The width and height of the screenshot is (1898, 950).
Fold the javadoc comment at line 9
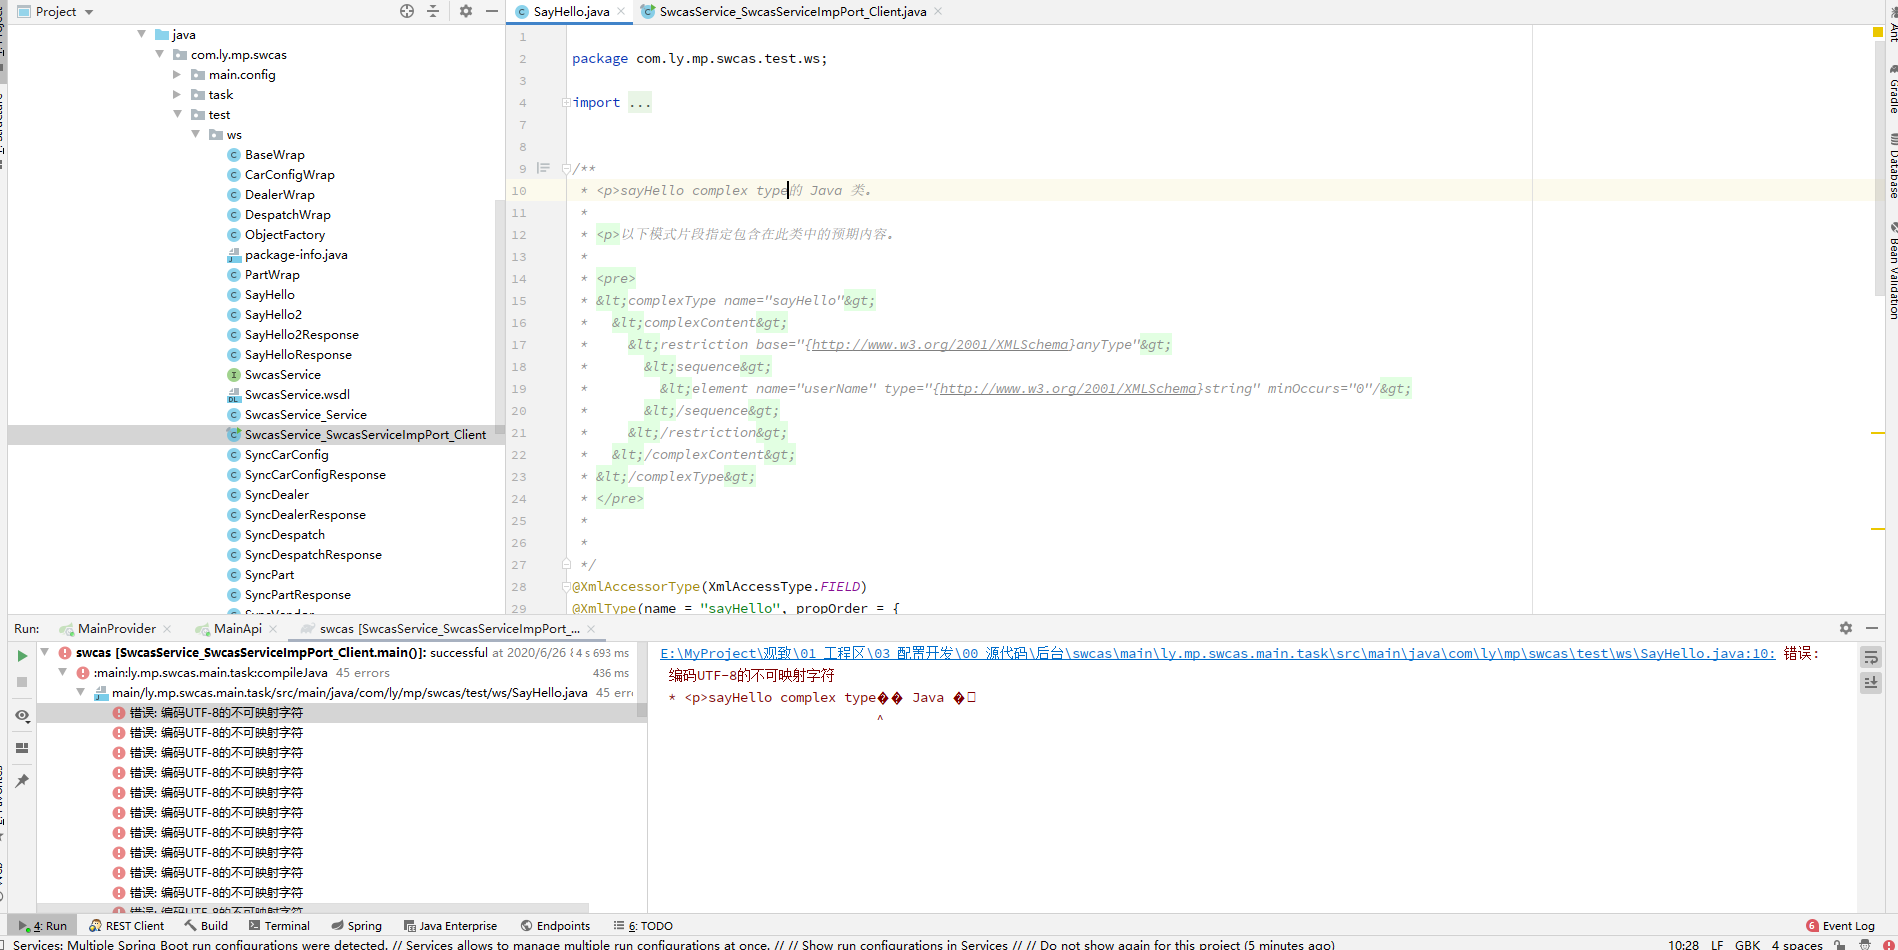click(566, 168)
